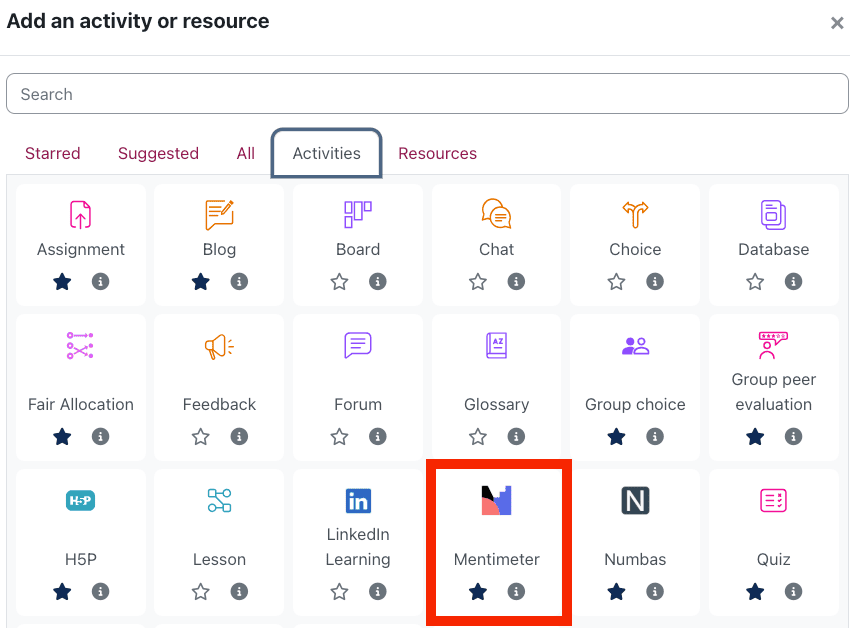The height and width of the screenshot is (628, 850).
Task: Pick the Board activity icon
Action: tap(358, 214)
